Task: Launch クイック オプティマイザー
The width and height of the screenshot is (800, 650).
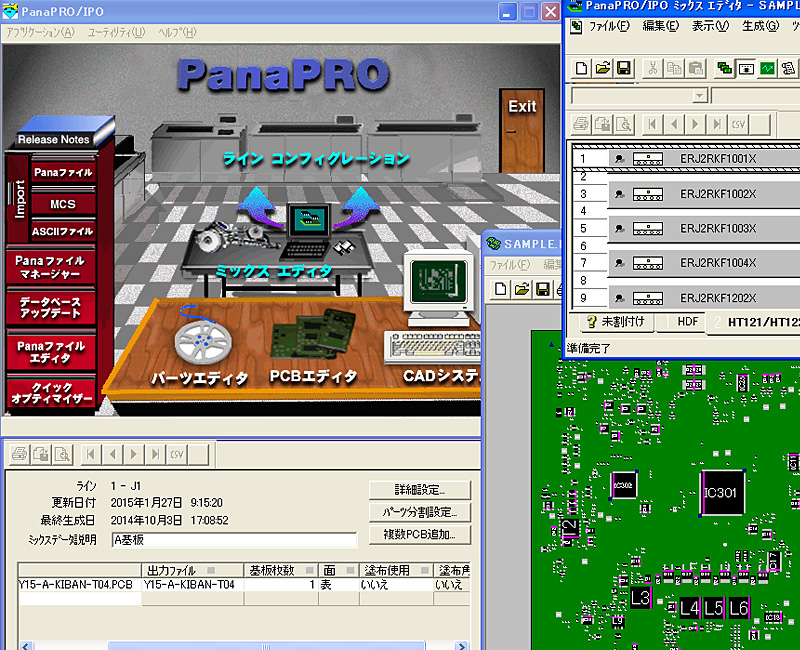Action: point(51,393)
